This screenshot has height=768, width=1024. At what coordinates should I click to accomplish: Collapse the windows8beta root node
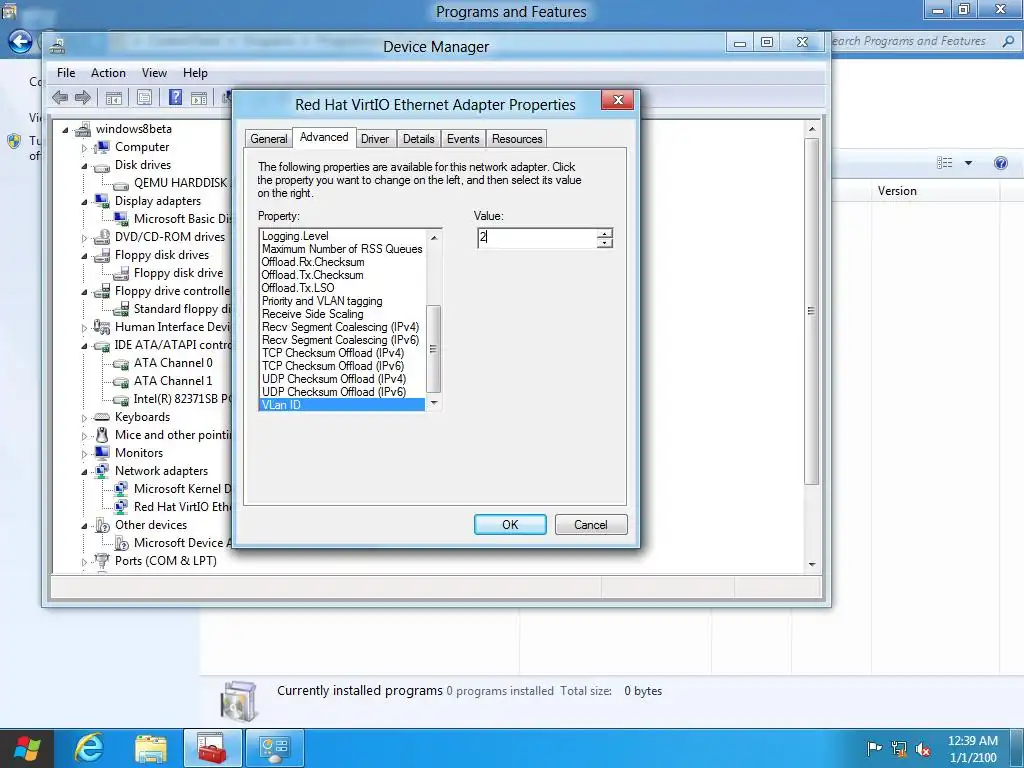(x=65, y=130)
